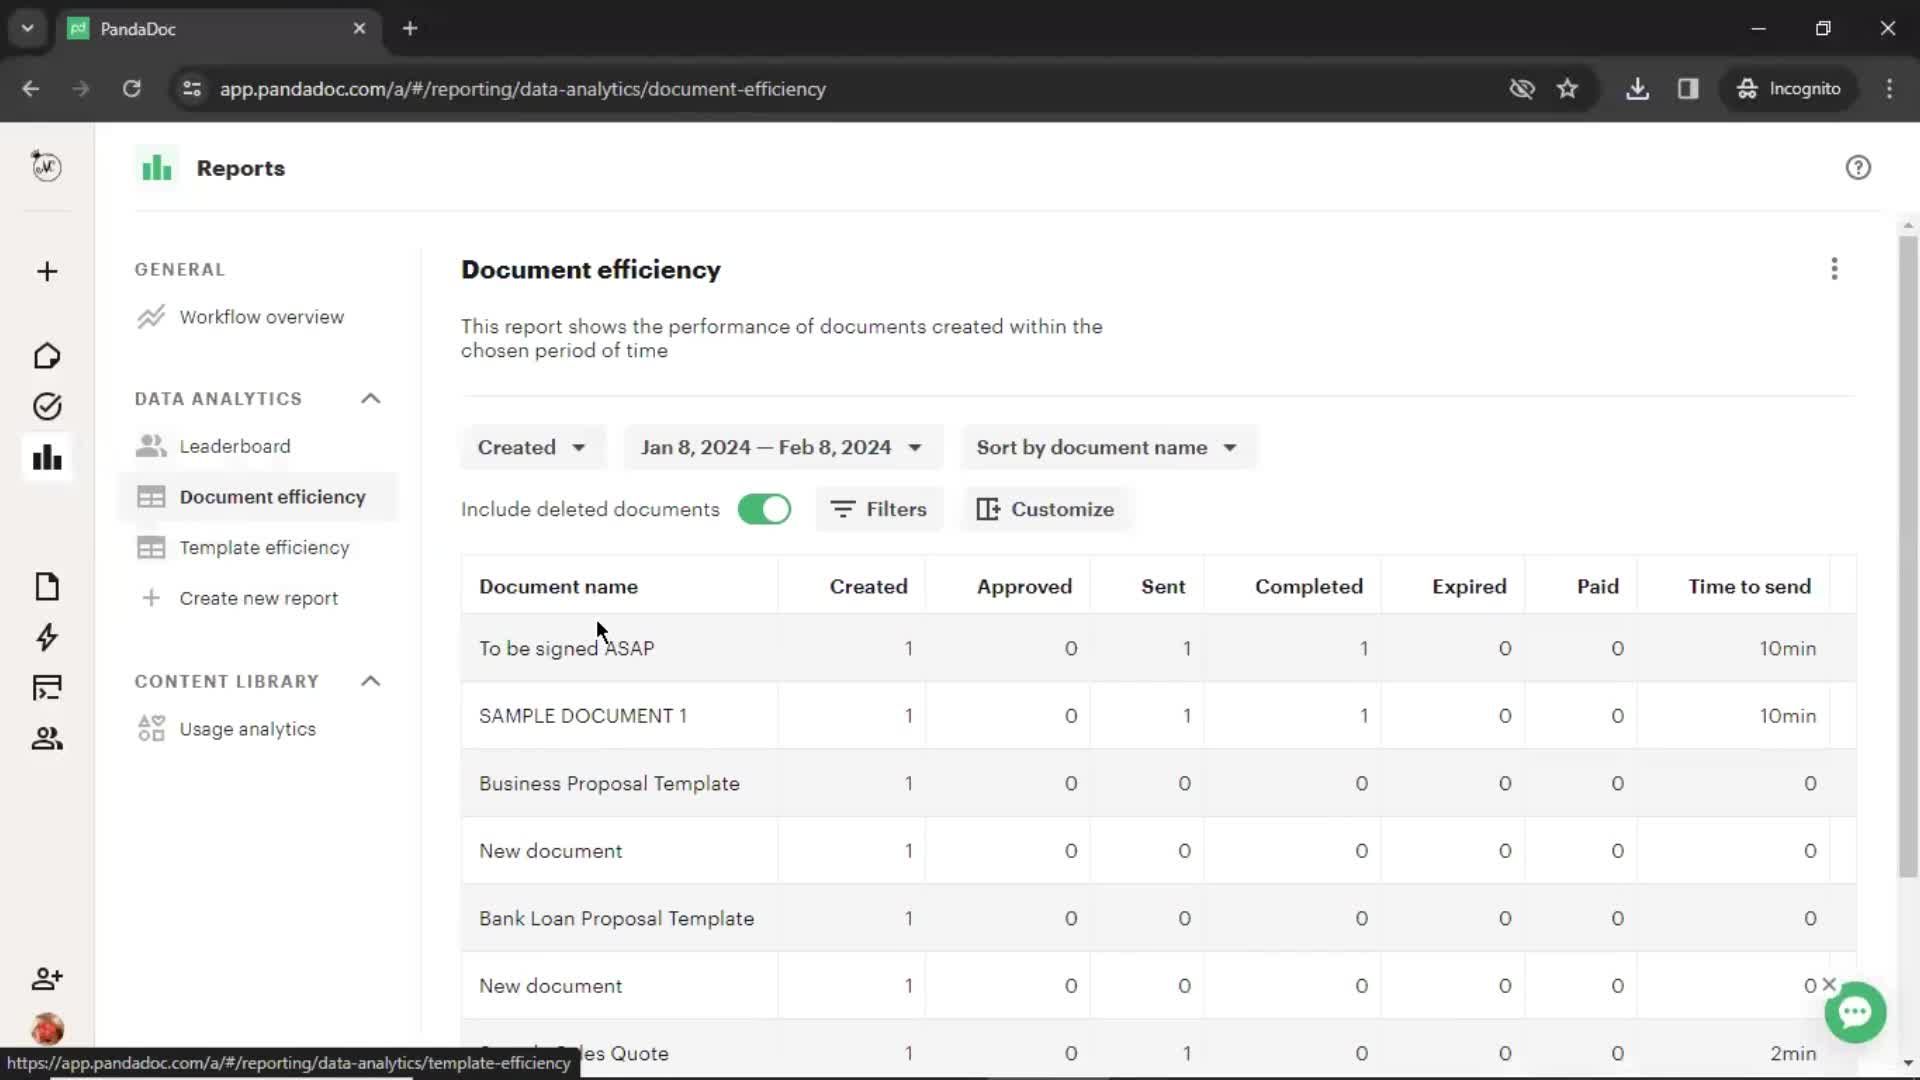Close the PandaDoc browser tab
Viewport: 1920px width, 1080px height.
click(x=359, y=29)
